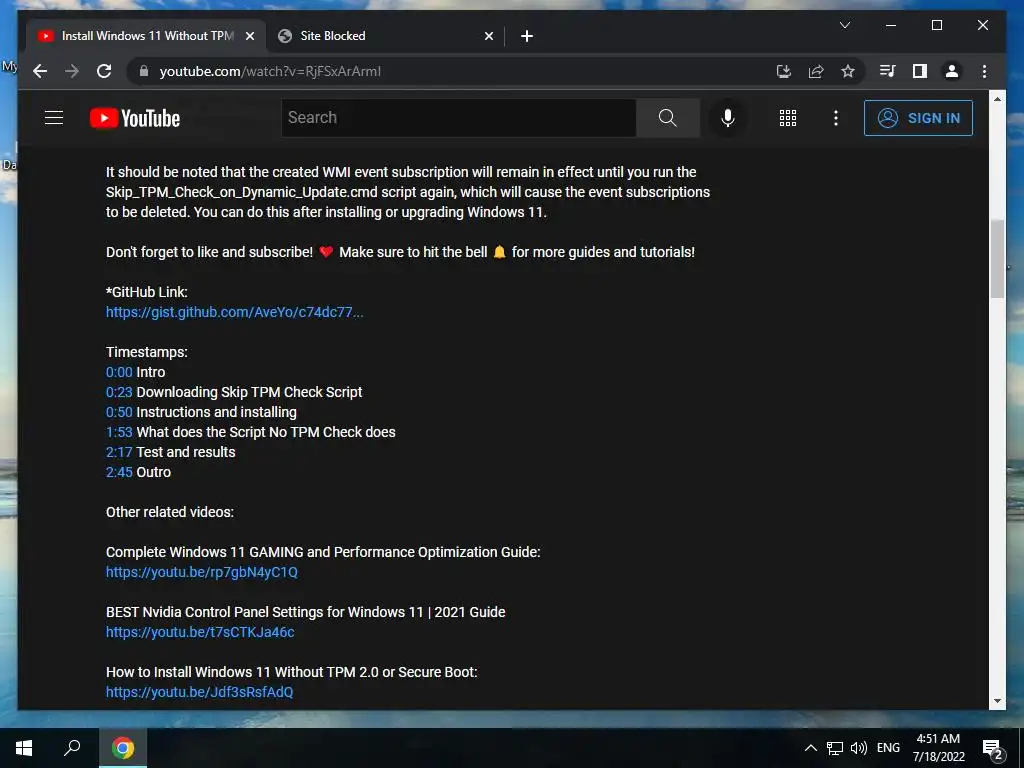Click the address bar URL text

pyautogui.click(x=270, y=71)
